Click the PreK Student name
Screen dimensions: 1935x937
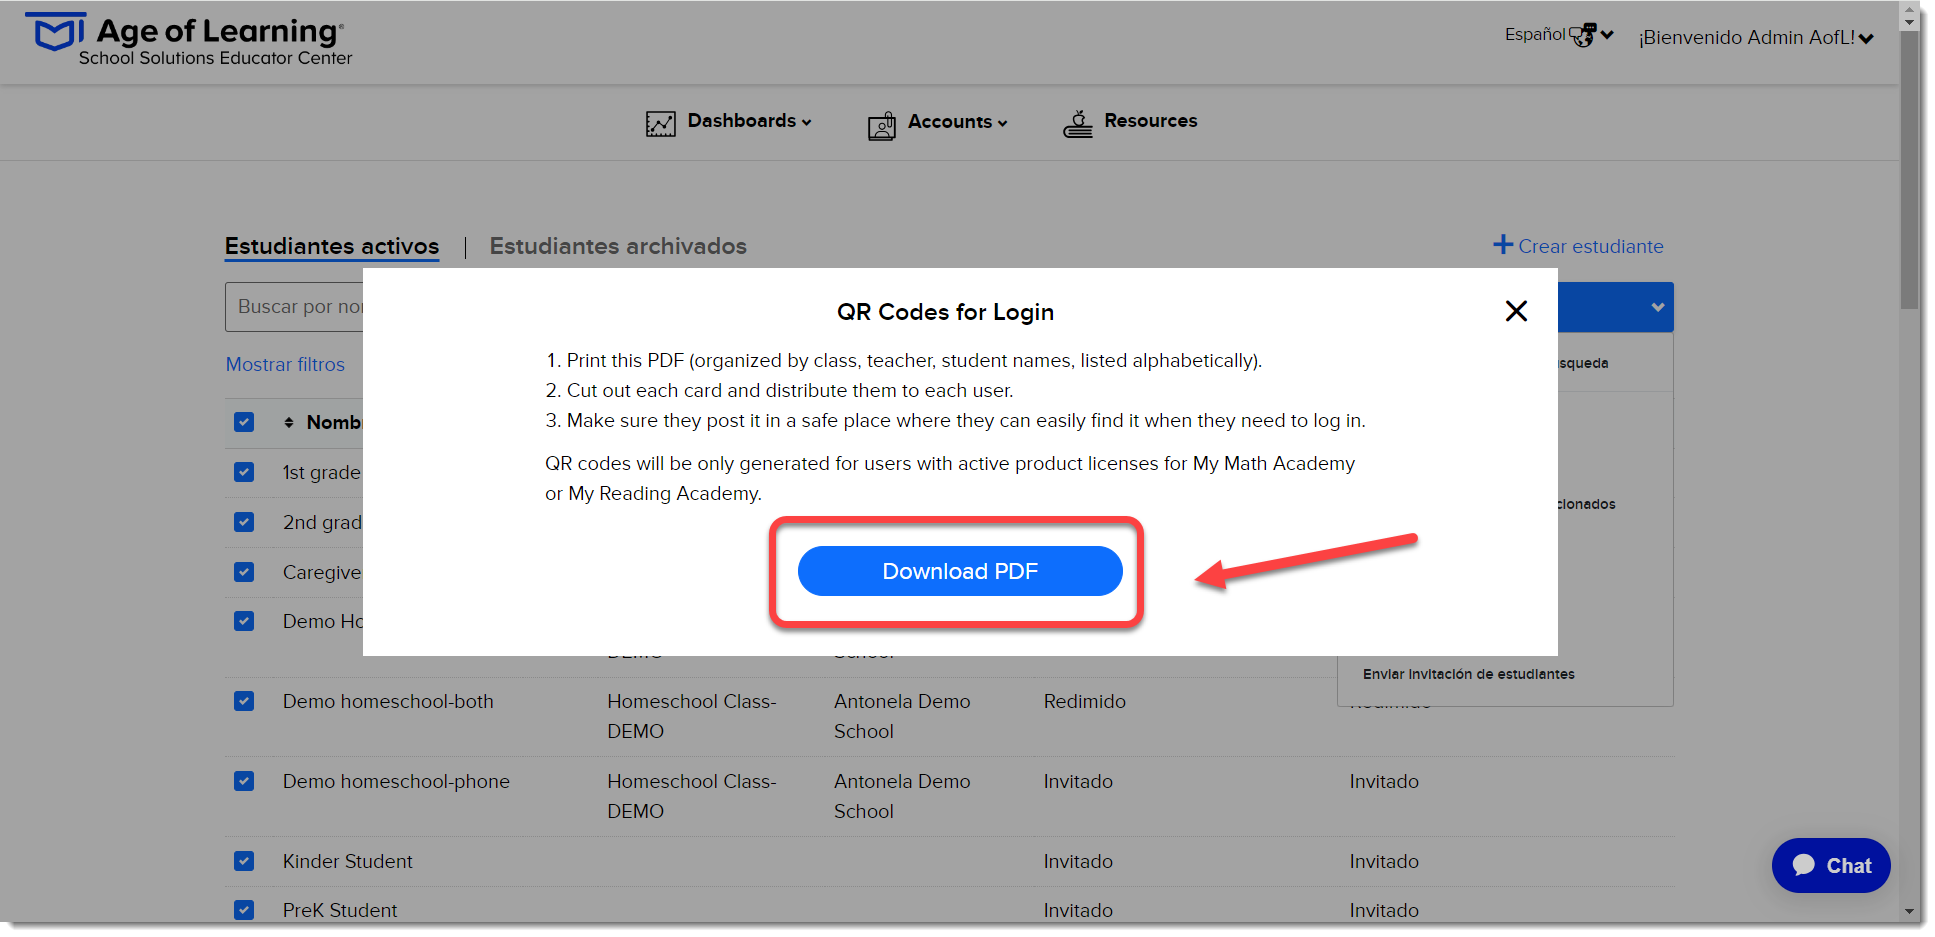tap(340, 910)
